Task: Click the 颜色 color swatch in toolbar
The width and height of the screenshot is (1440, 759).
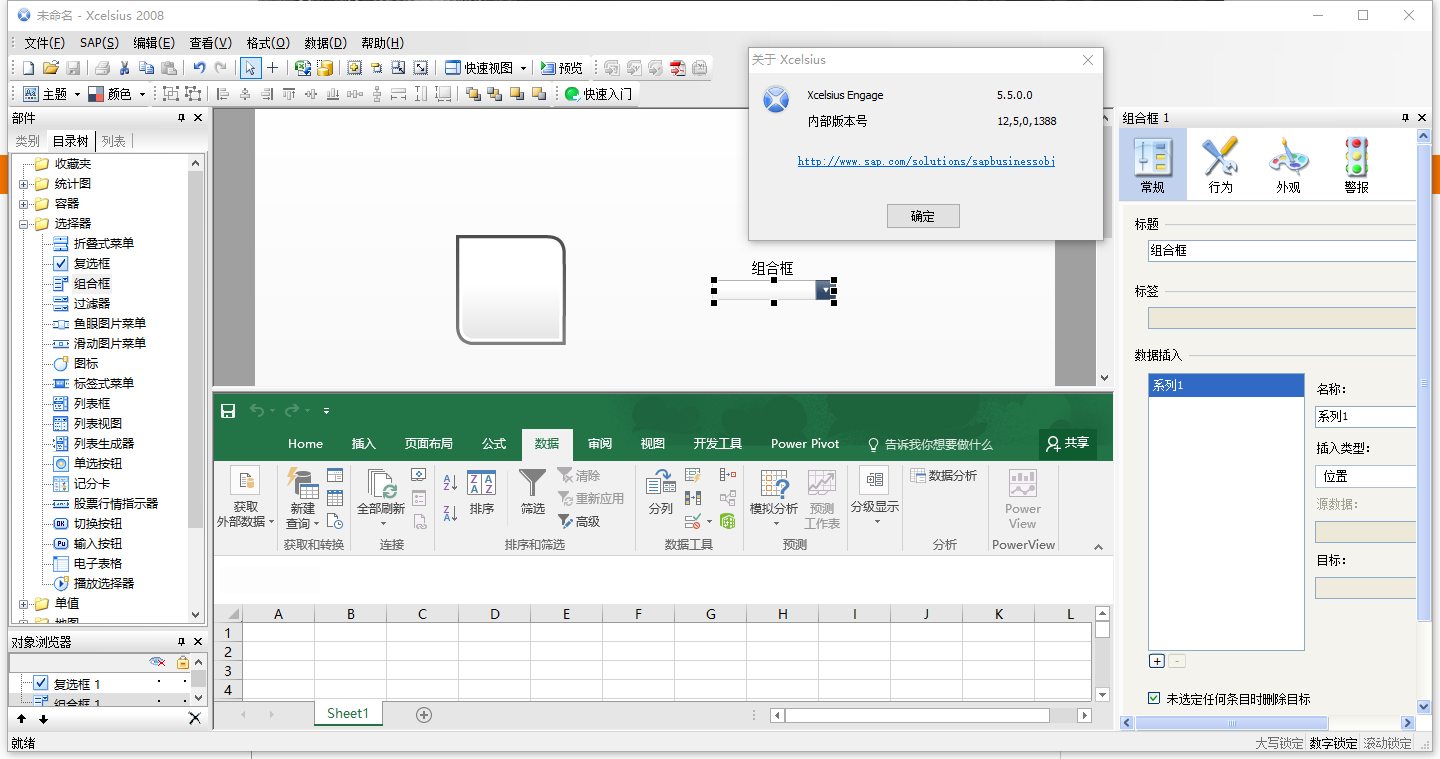Action: (x=96, y=94)
